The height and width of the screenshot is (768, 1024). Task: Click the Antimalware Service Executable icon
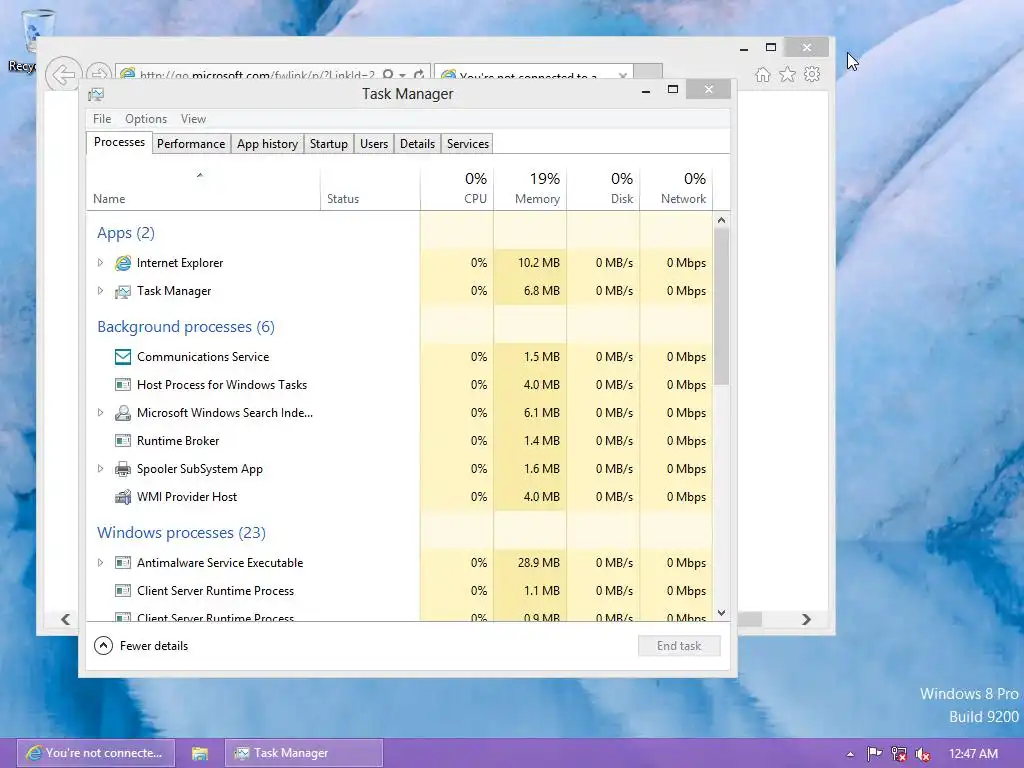tap(123, 562)
